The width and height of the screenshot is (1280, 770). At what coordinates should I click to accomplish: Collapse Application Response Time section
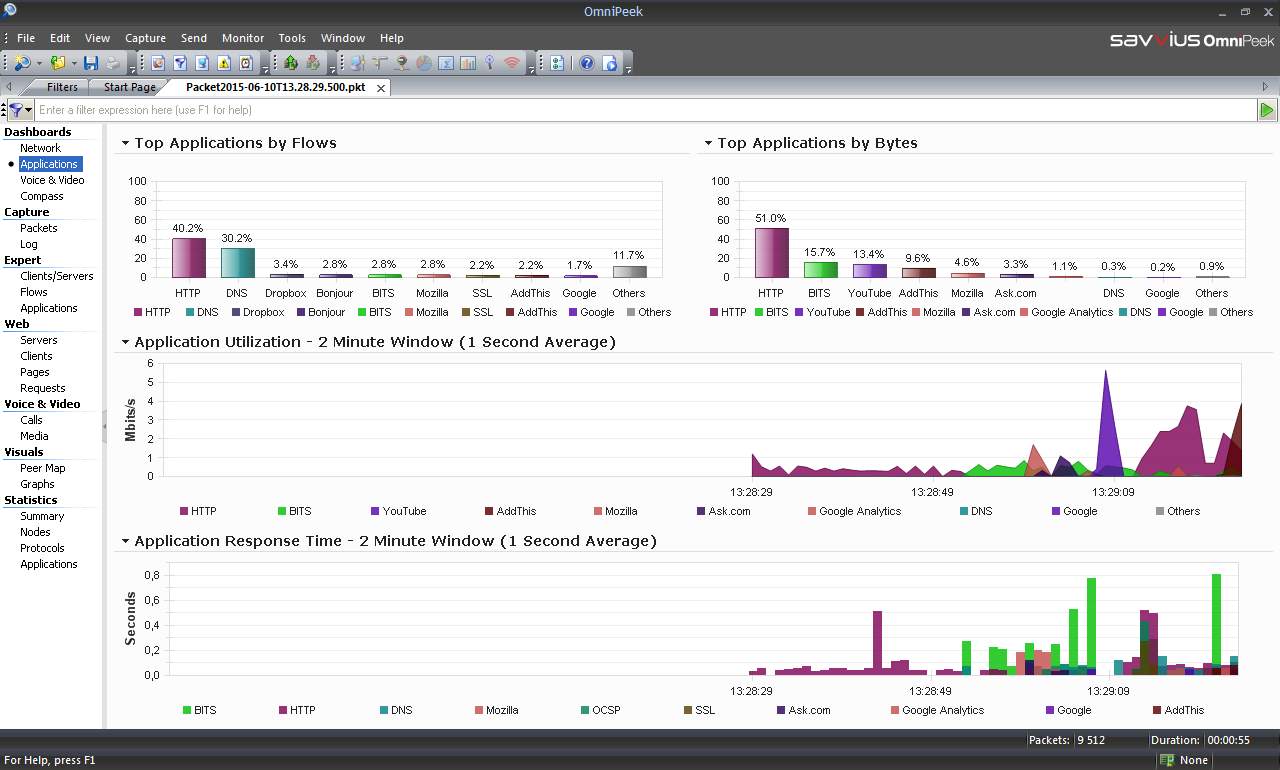(125, 541)
